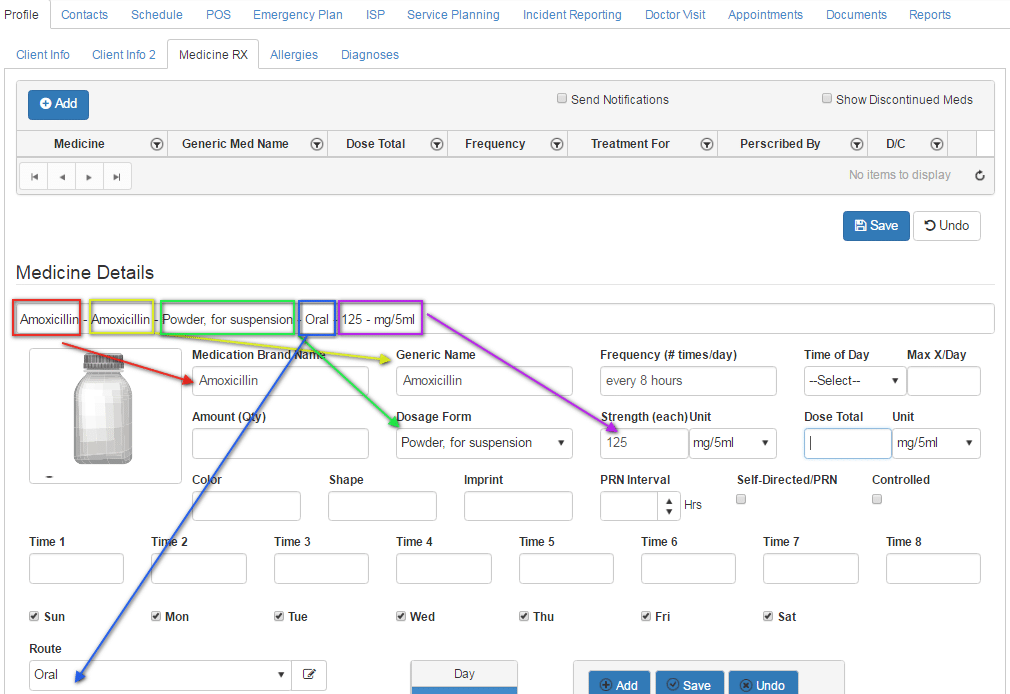Image resolution: width=1010 pixels, height=694 pixels.
Task: Tick the Controlled checkbox
Action: point(877,499)
